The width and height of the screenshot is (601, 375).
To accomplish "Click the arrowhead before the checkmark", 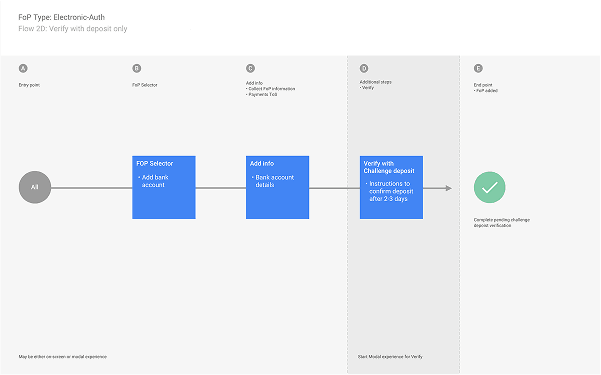I will pyautogui.click(x=449, y=188).
